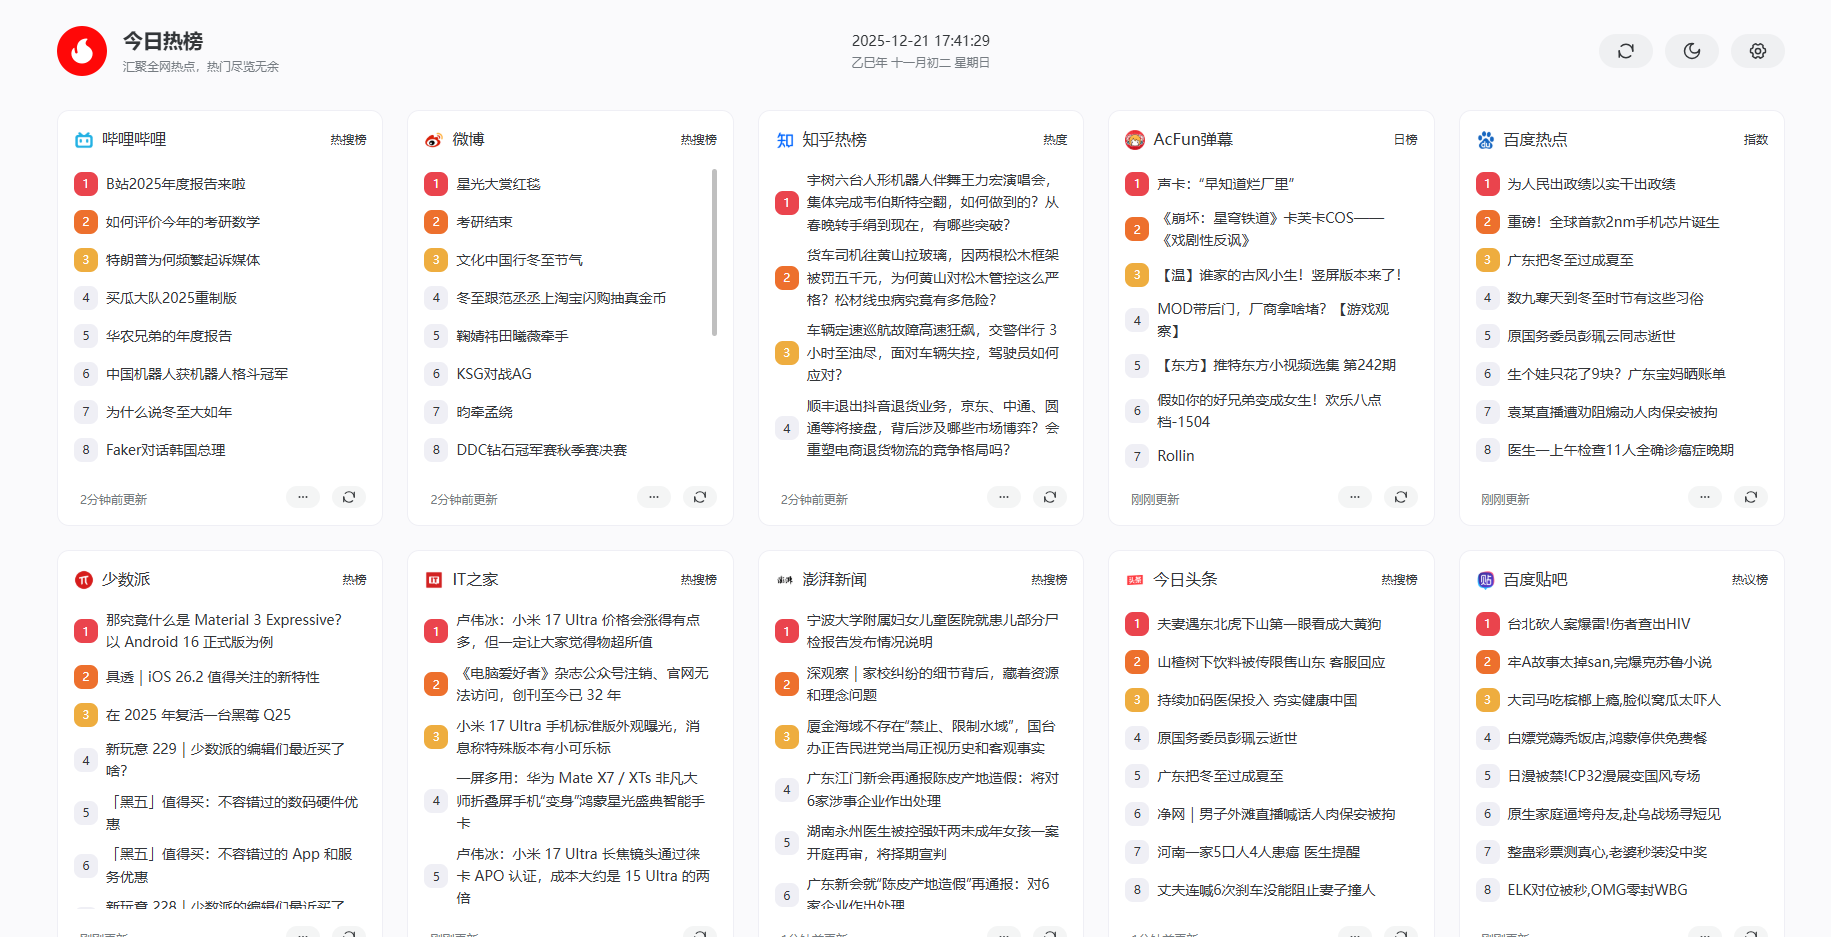Open '考研结束' Weibo entry
This screenshot has width=1831, height=937.
(x=485, y=222)
